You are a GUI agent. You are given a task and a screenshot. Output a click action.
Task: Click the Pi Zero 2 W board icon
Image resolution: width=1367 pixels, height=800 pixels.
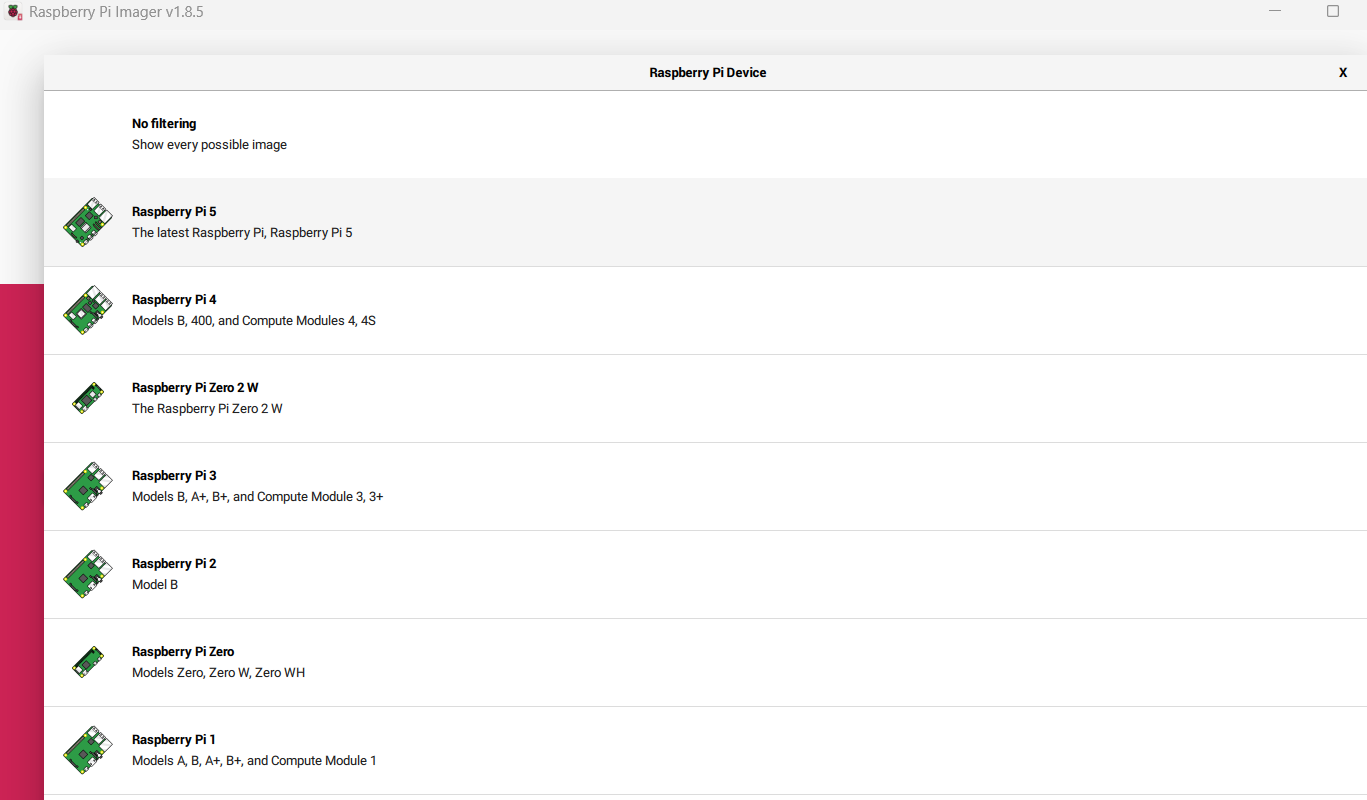coord(88,398)
